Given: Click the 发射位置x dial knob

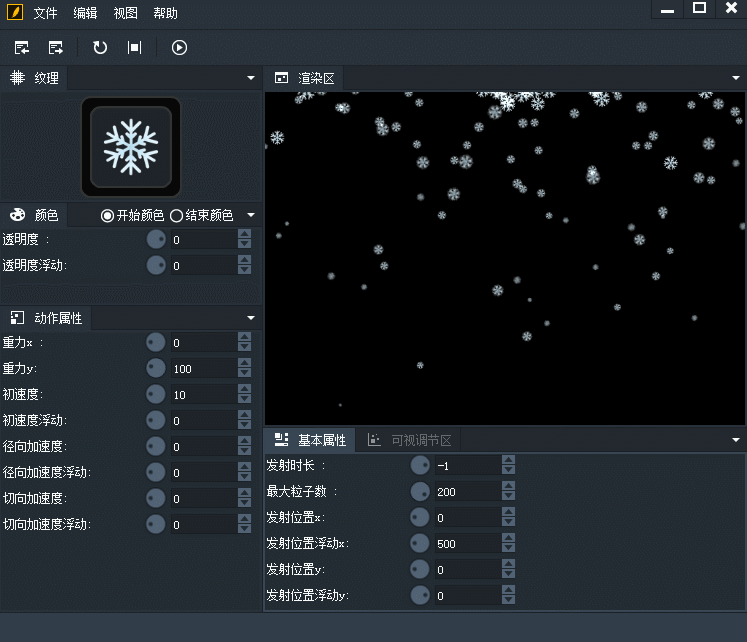Looking at the screenshot, I should click(420, 517).
